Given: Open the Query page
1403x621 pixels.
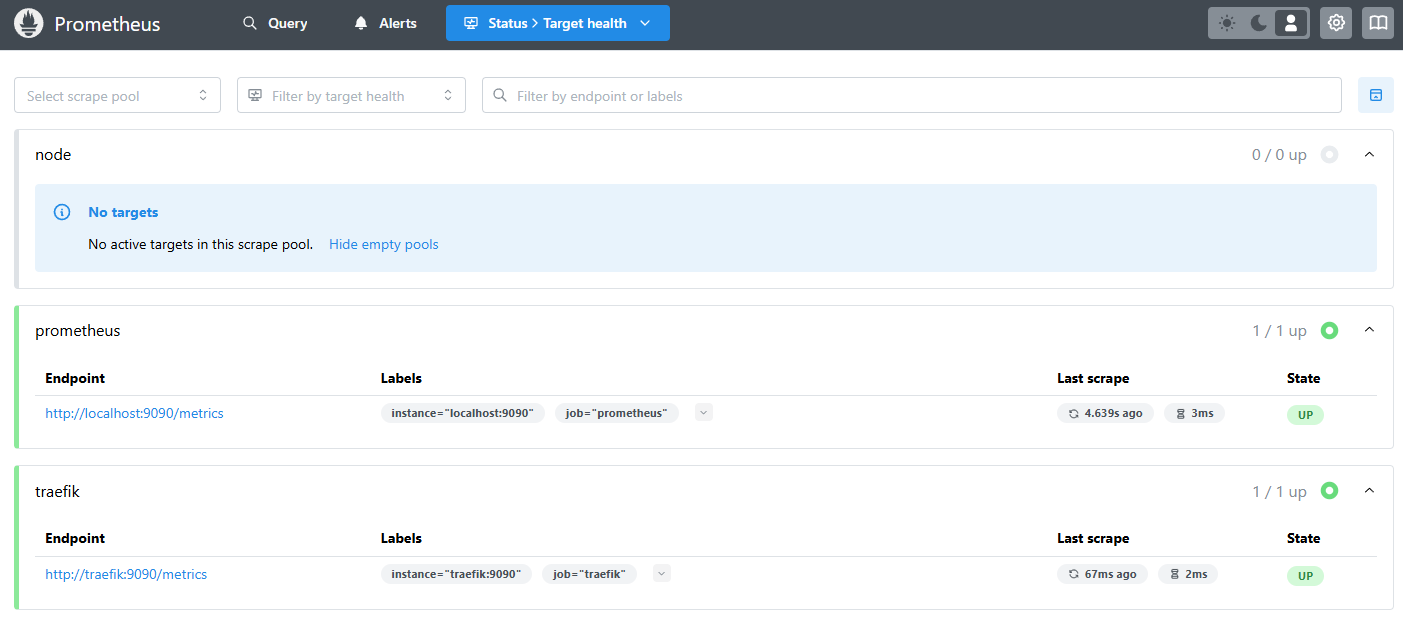Looking at the screenshot, I should 275,23.
